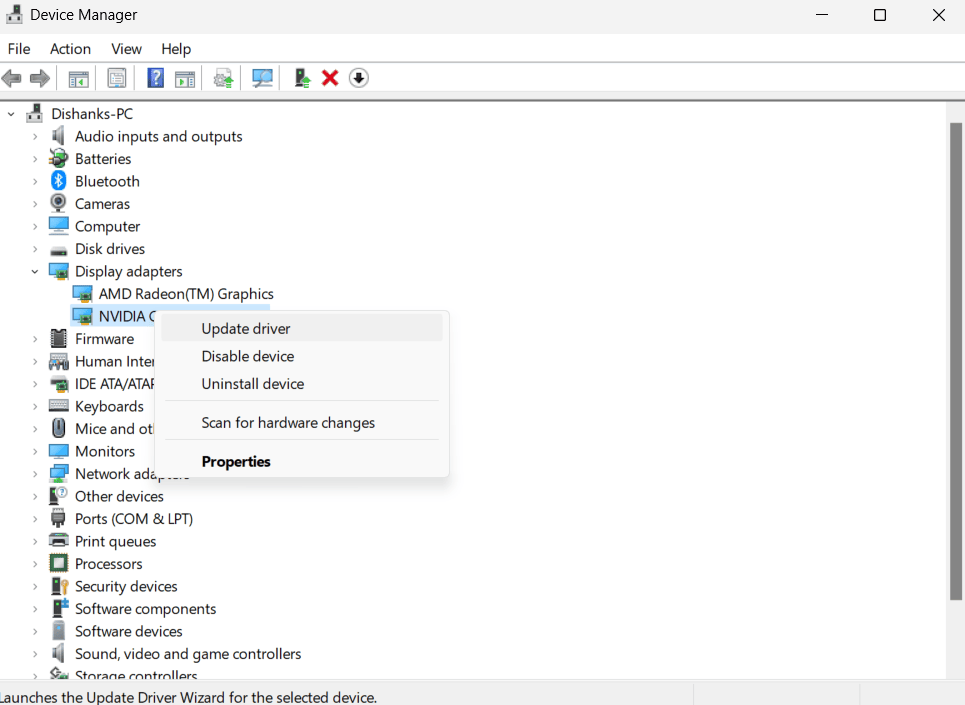The width and height of the screenshot is (965, 705).
Task: Open the Action menu
Action: point(70,48)
